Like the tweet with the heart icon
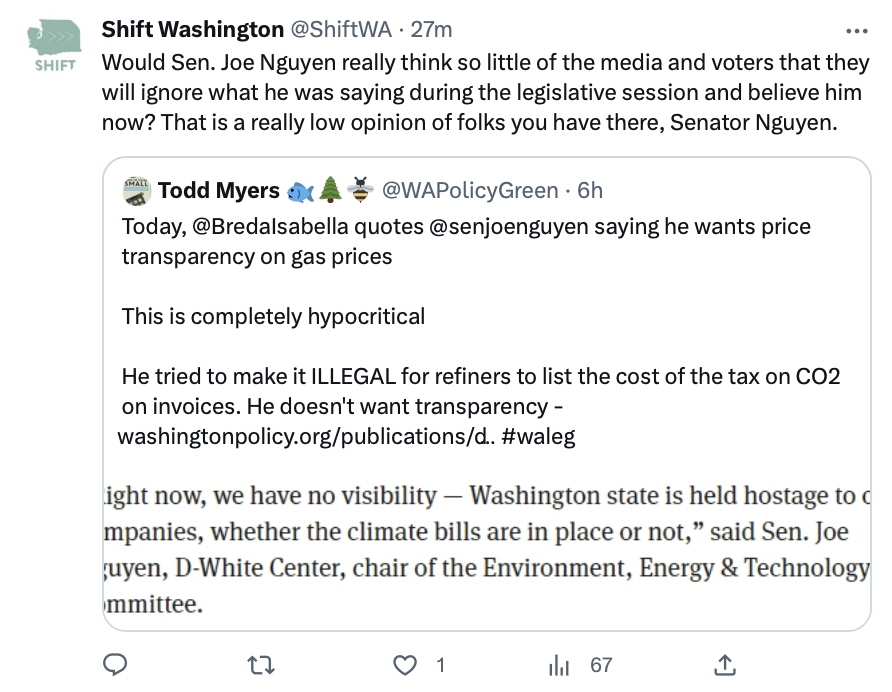 (405, 665)
